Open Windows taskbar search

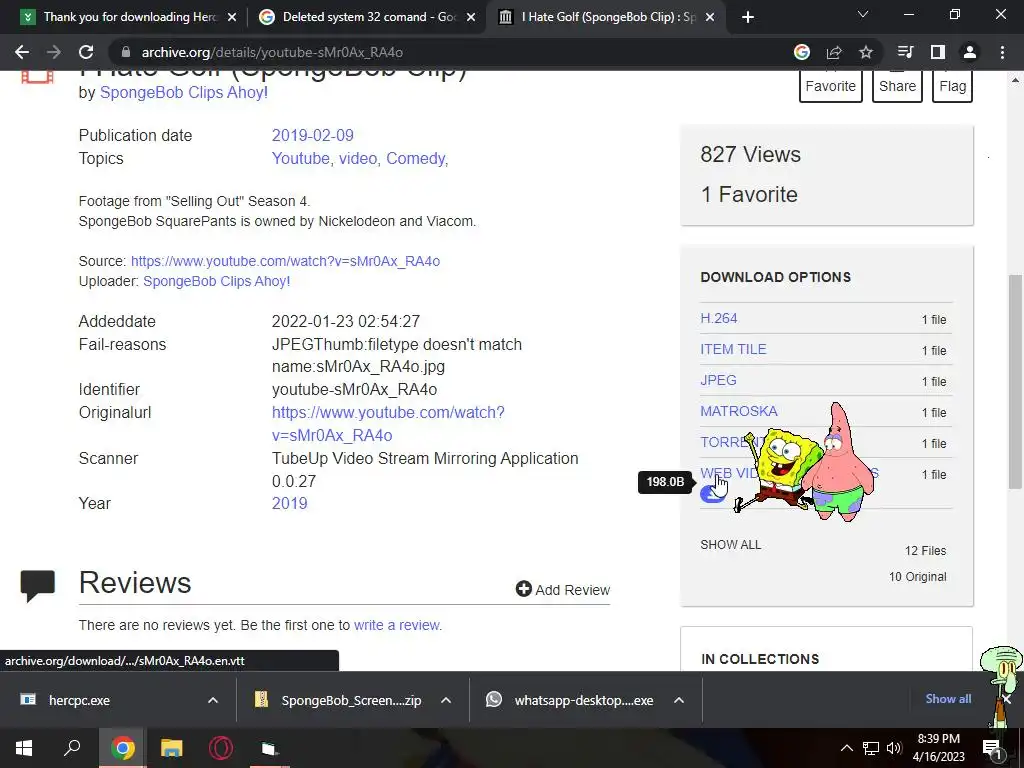coord(72,748)
